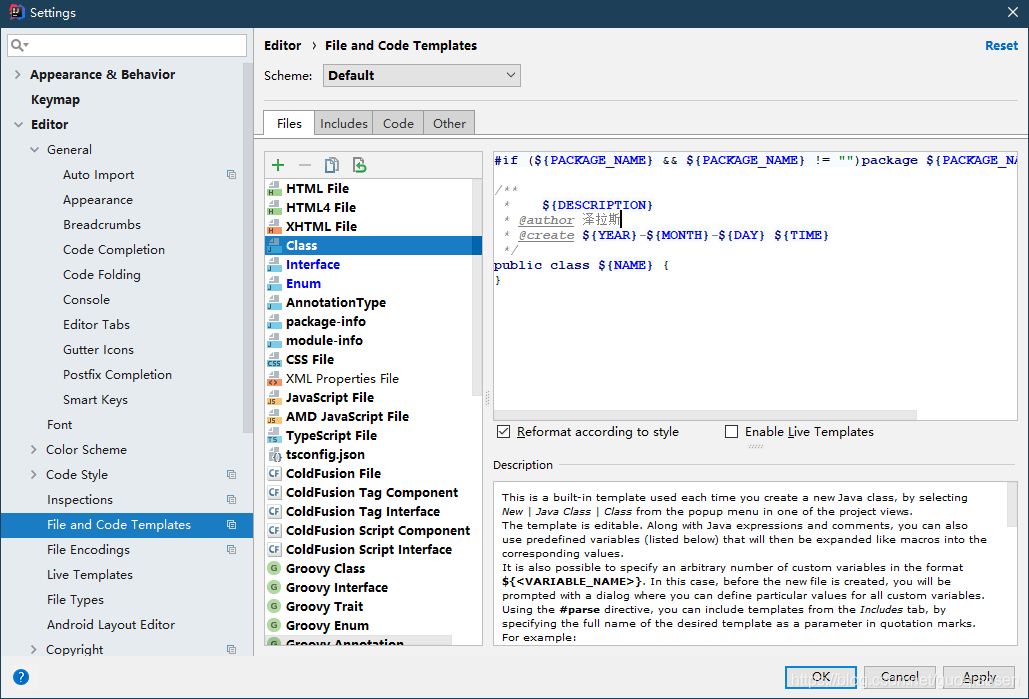Expand the Copyright node
This screenshot has width=1029, height=699.
[x=33, y=649]
